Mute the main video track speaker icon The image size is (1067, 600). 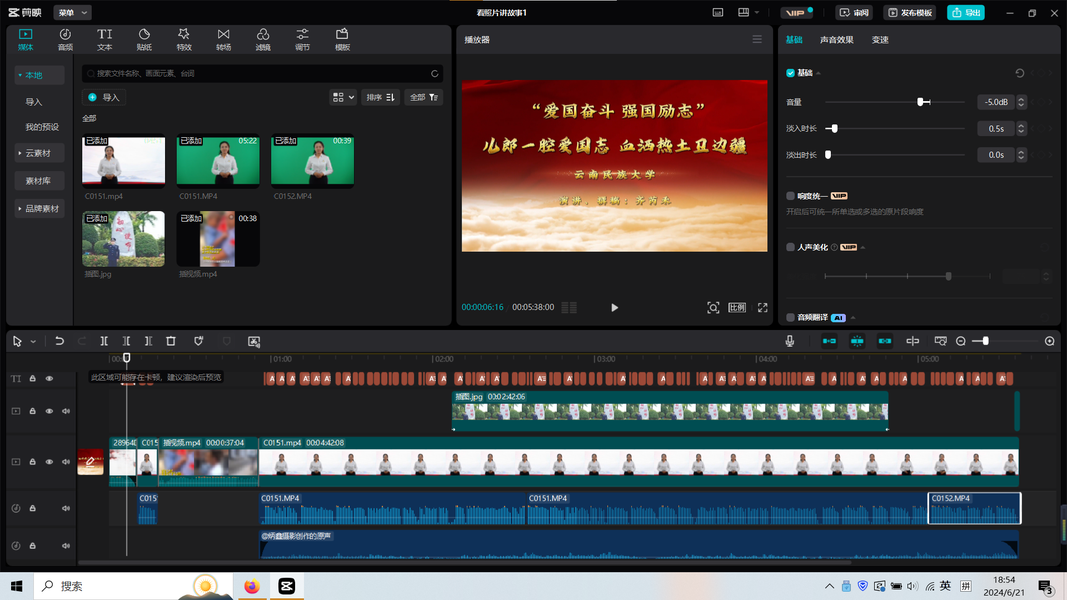[x=66, y=462]
